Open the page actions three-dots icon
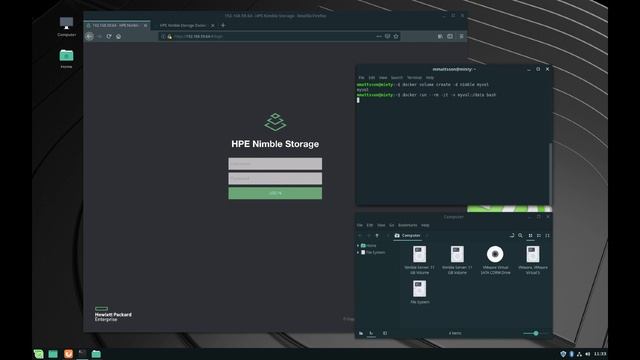This screenshot has height=360, width=640. pyautogui.click(x=379, y=36)
